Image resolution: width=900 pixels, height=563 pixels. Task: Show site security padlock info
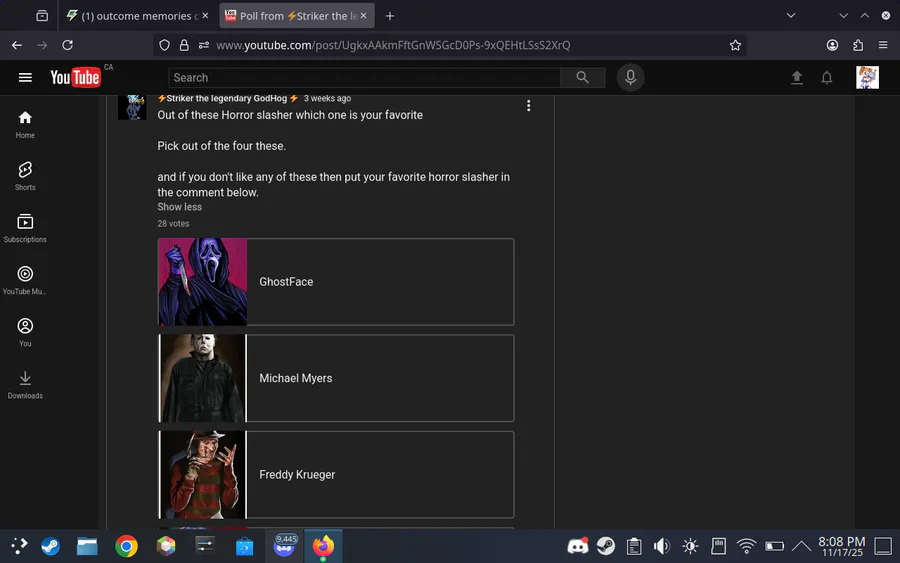[184, 45]
